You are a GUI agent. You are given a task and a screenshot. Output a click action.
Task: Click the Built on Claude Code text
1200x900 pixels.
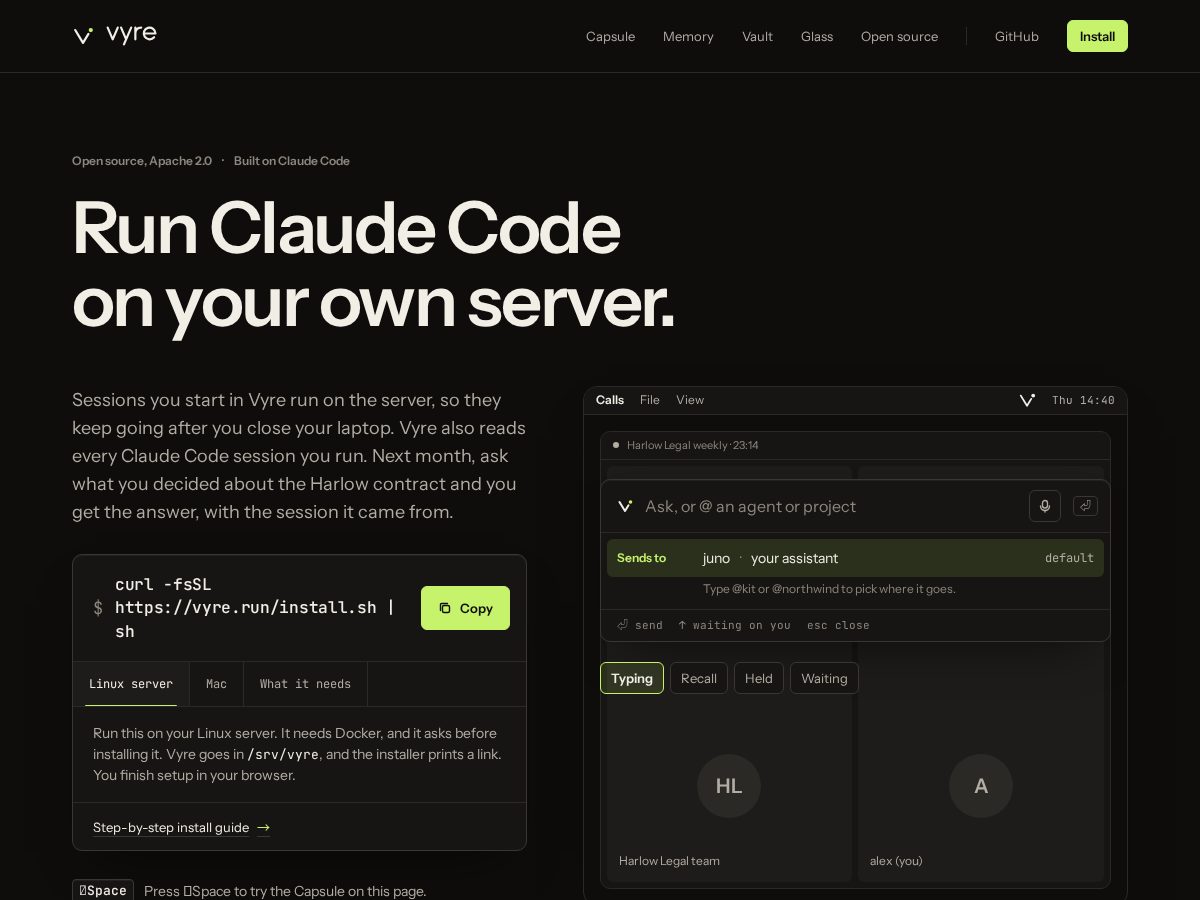[292, 161]
